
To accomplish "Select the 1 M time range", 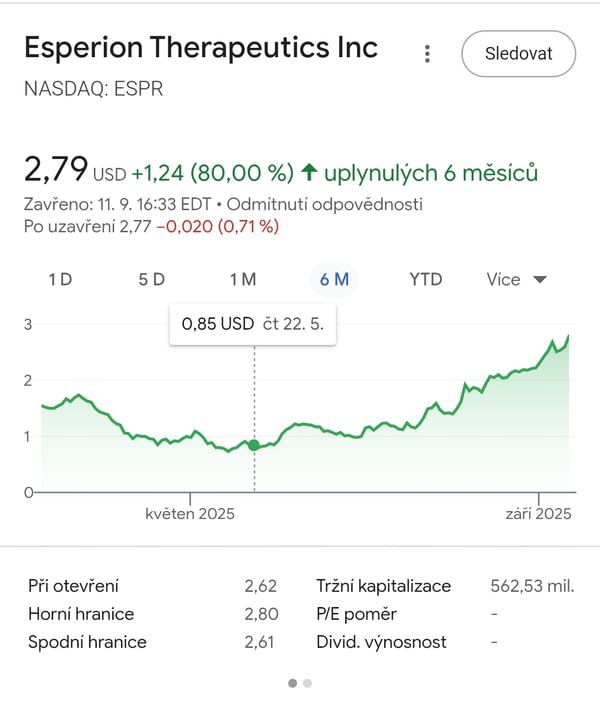I will point(243,279).
